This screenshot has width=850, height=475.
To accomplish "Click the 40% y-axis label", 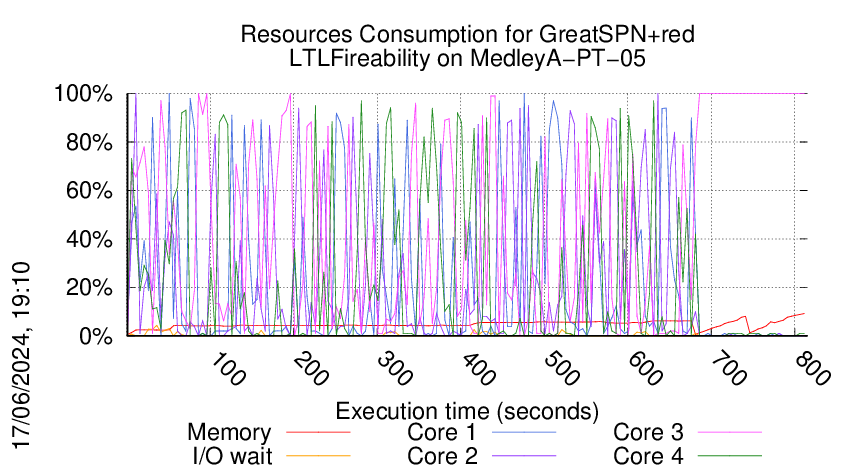I will pos(89,239).
